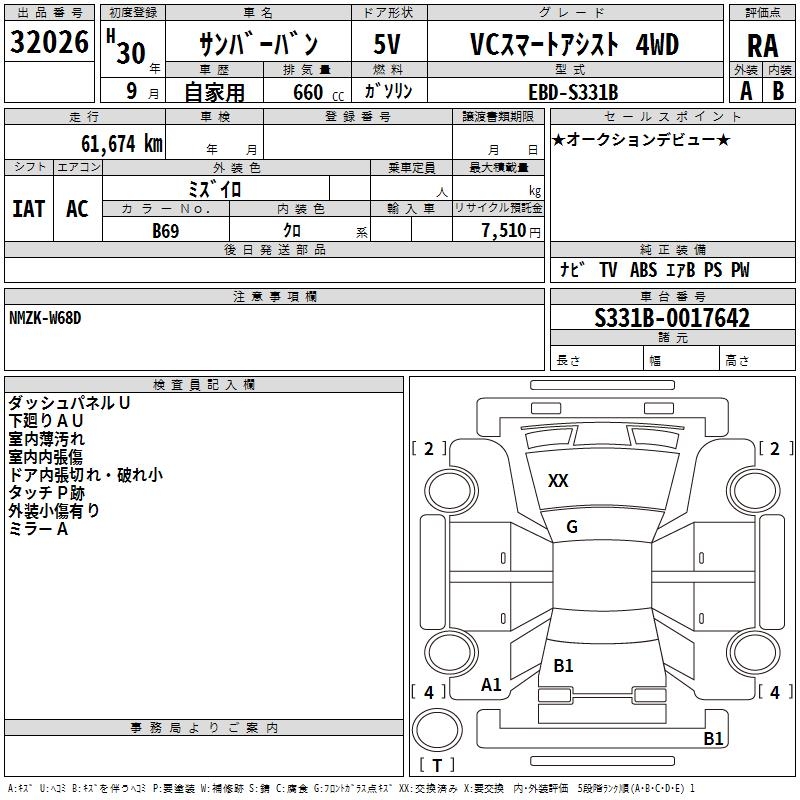Click the IAT shift type cell
800x800 pixels.
28,208
